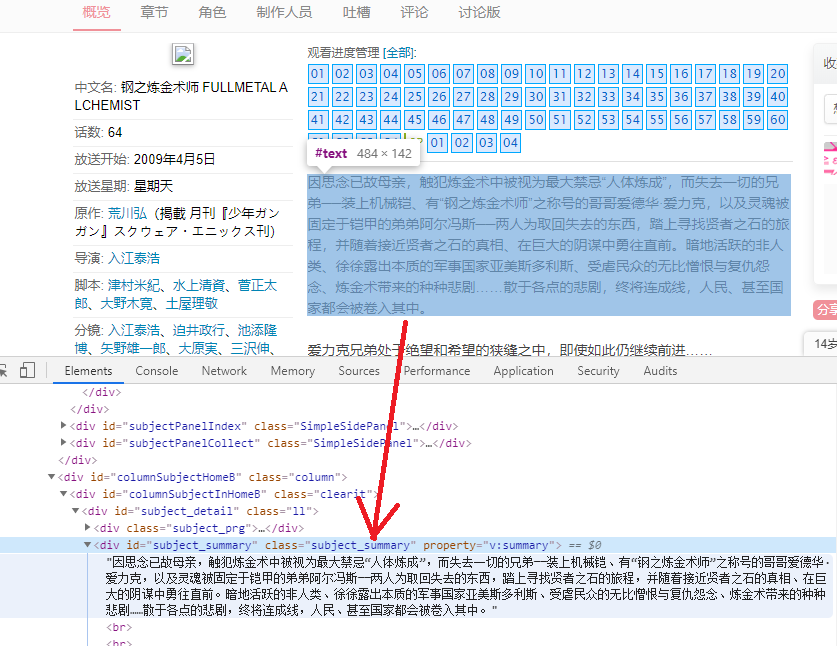Open the 角色 tab
837x646 pixels.
(212, 12)
